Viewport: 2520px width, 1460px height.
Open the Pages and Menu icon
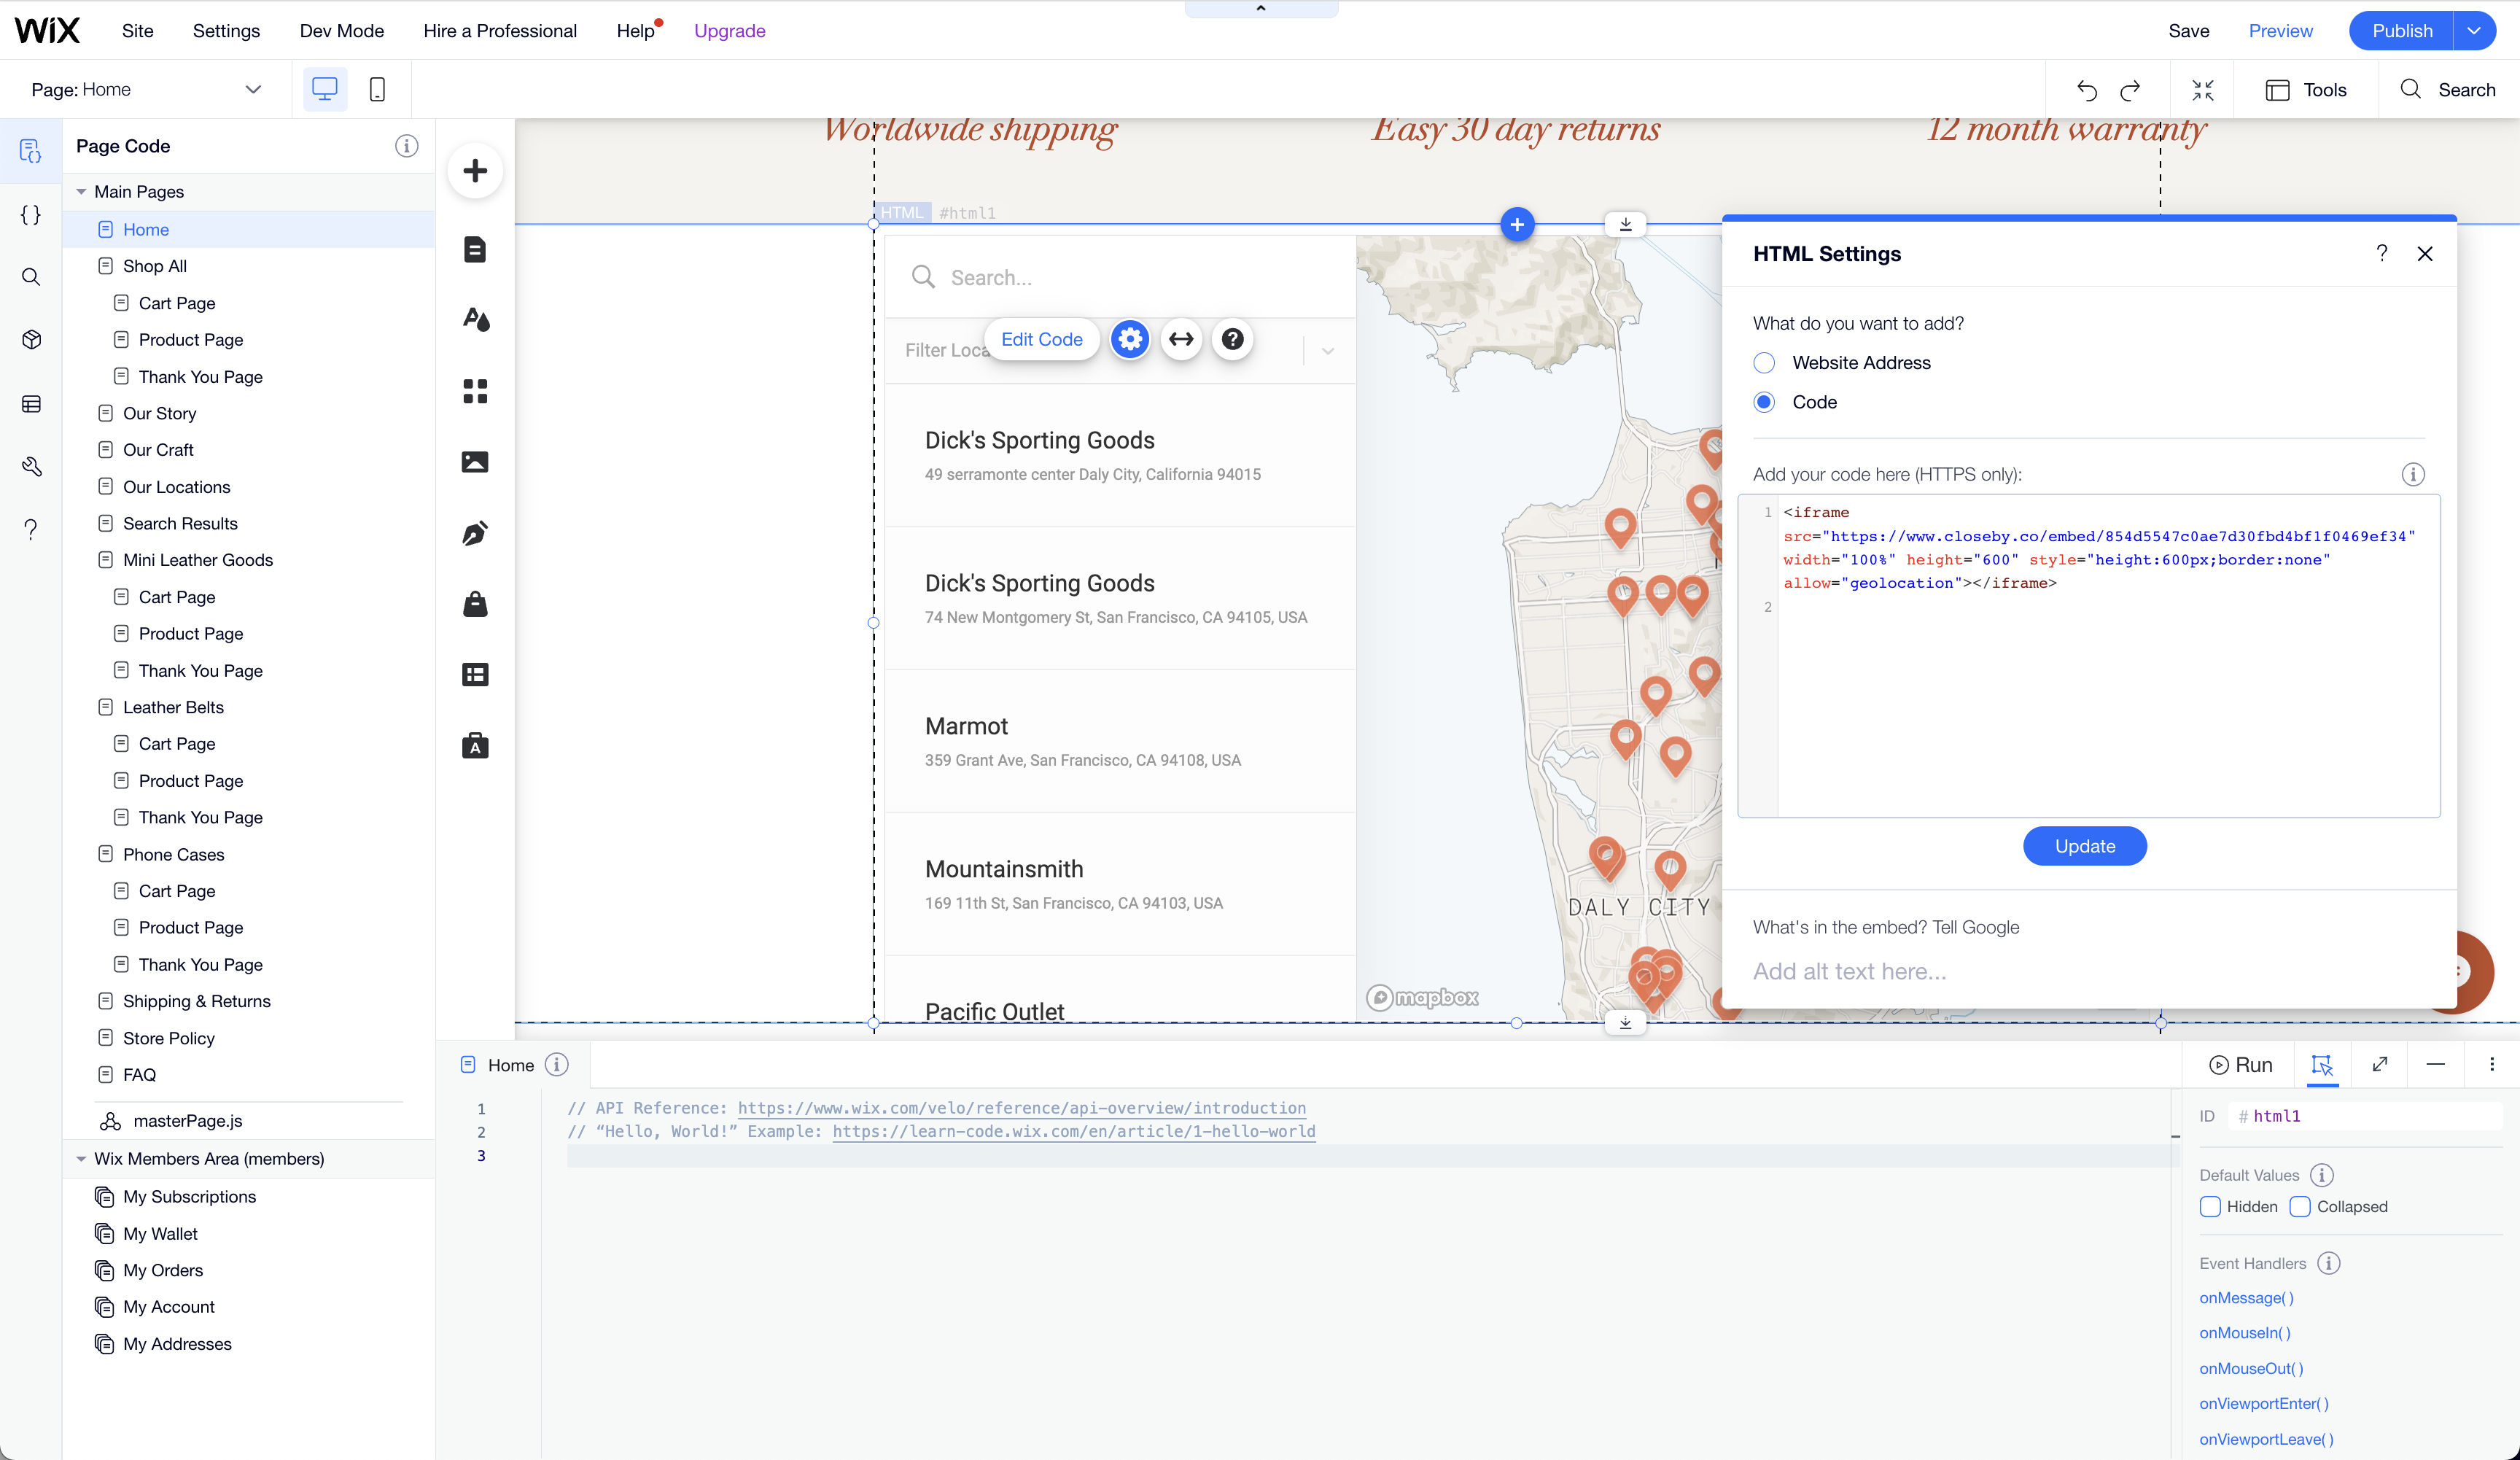(x=475, y=249)
